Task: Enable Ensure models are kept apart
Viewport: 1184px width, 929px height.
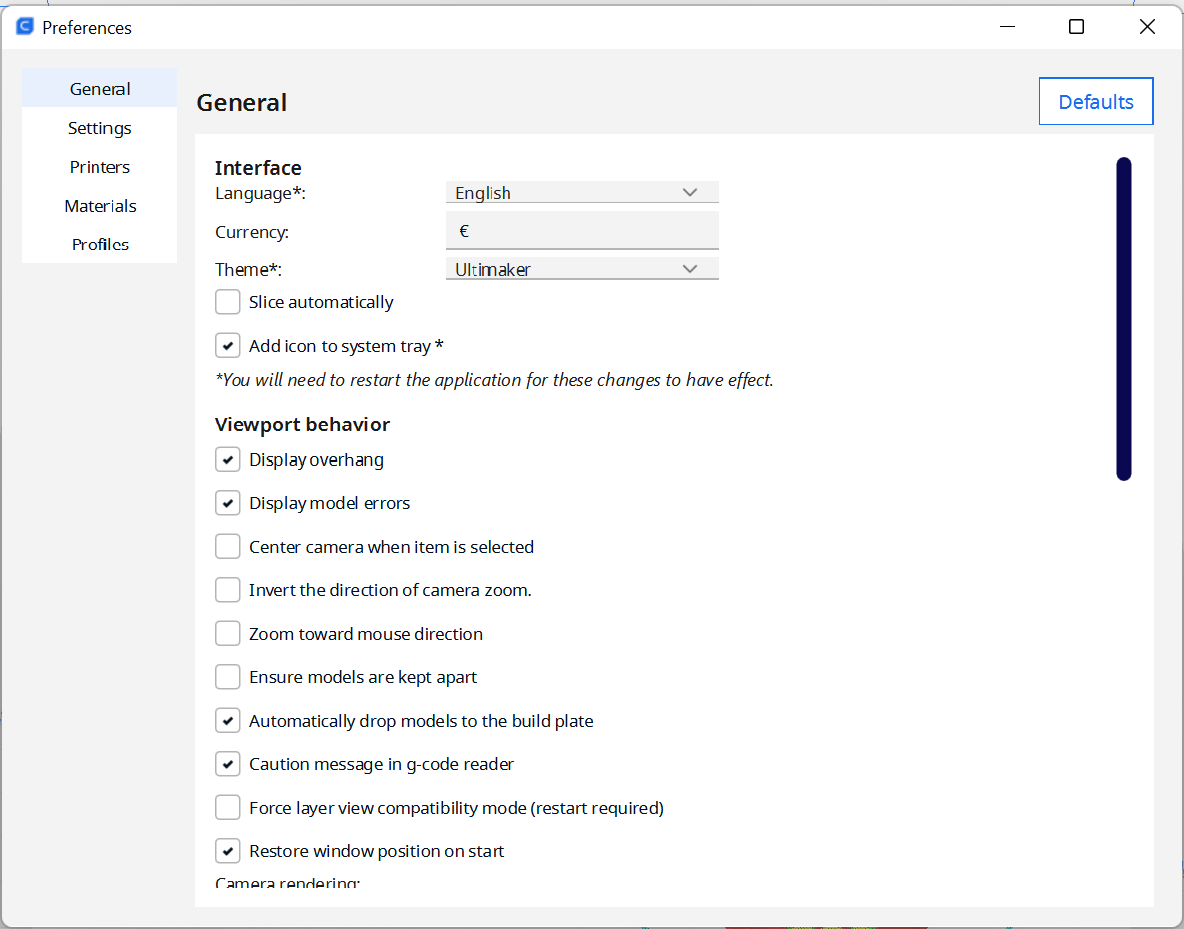Action: pos(227,676)
